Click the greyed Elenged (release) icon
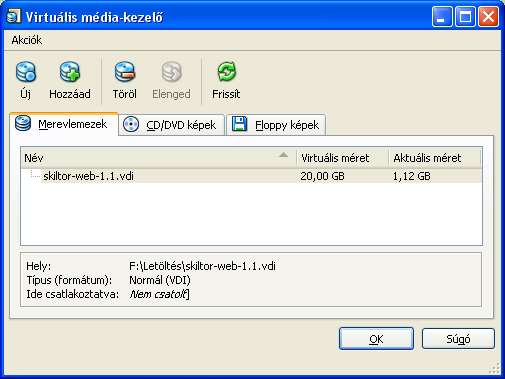Screen dimensions: 505x379 point(171,72)
